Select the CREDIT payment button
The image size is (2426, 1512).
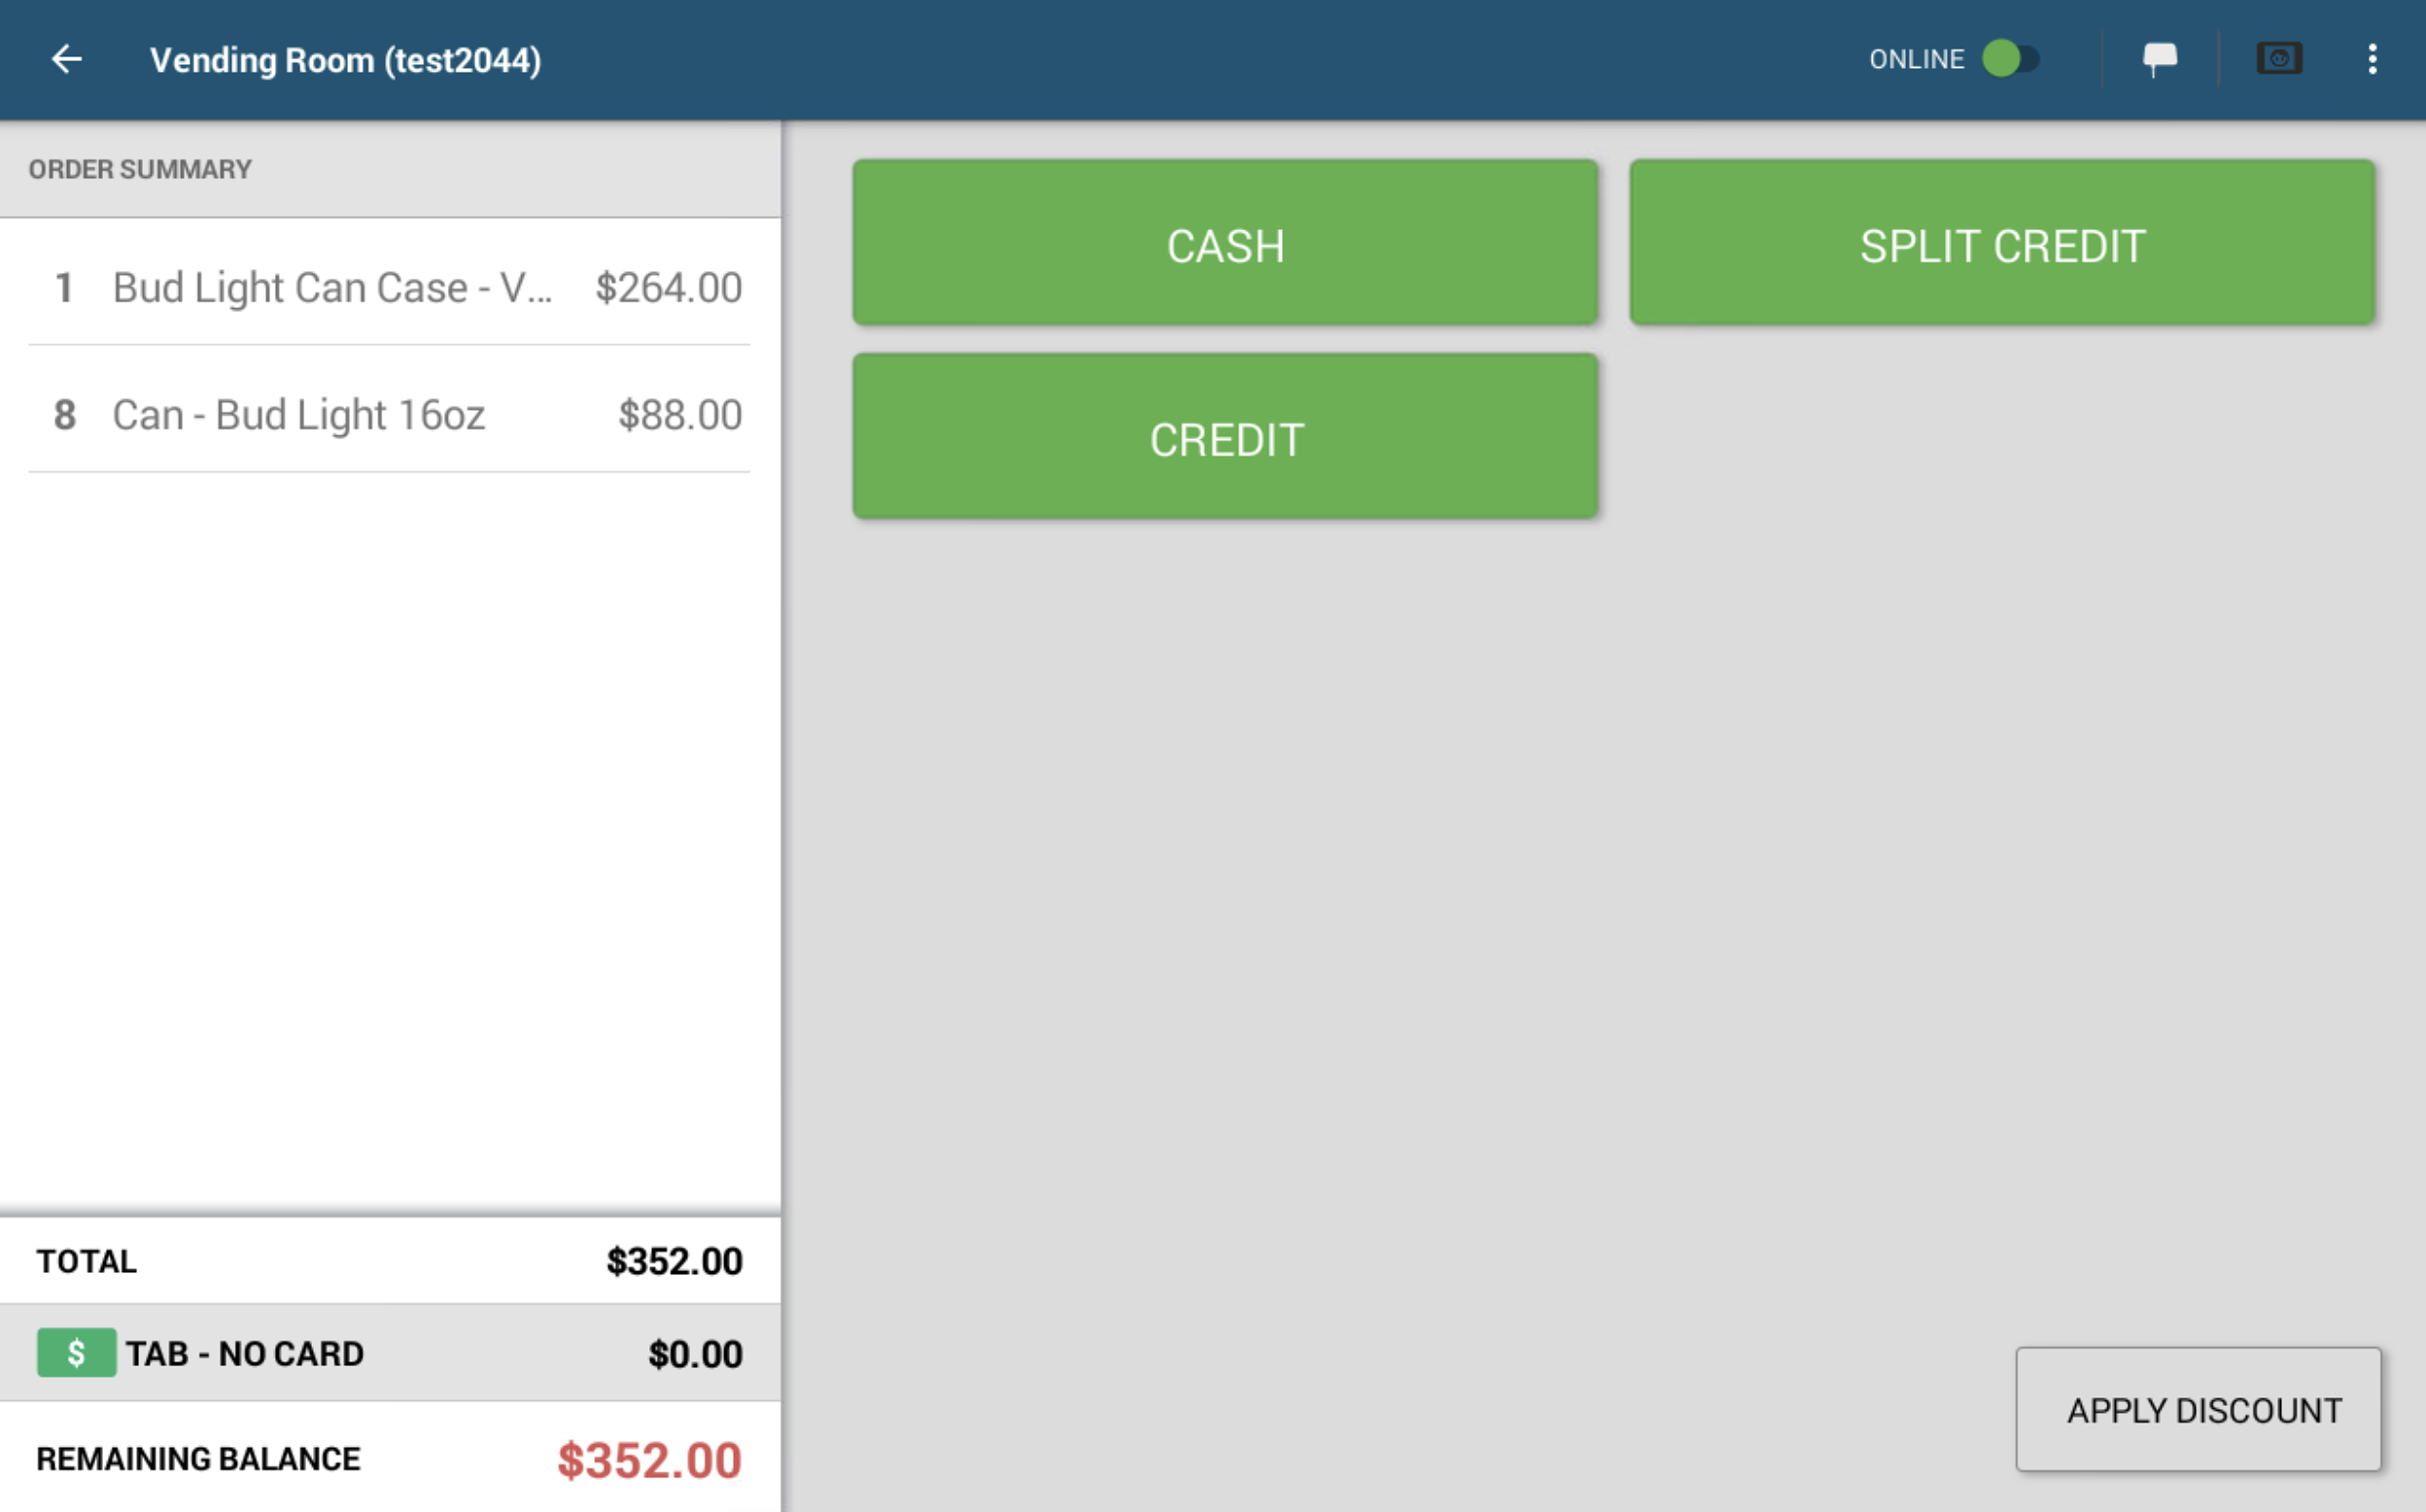pos(1225,437)
